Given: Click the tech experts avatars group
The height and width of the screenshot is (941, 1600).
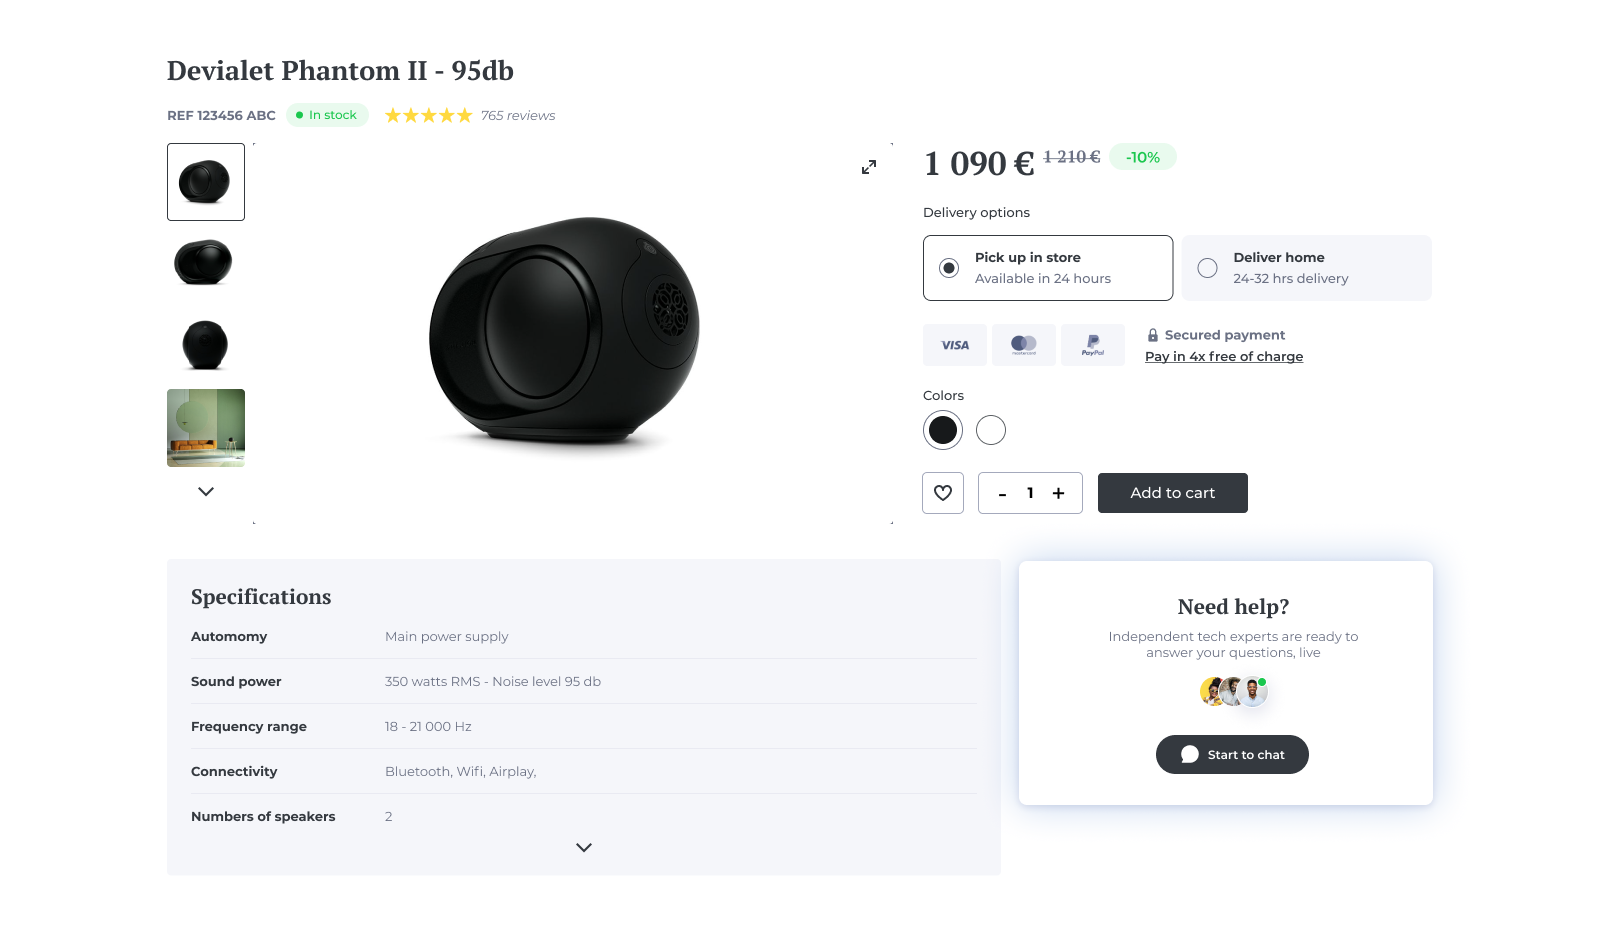Looking at the screenshot, I should [x=1234, y=691].
